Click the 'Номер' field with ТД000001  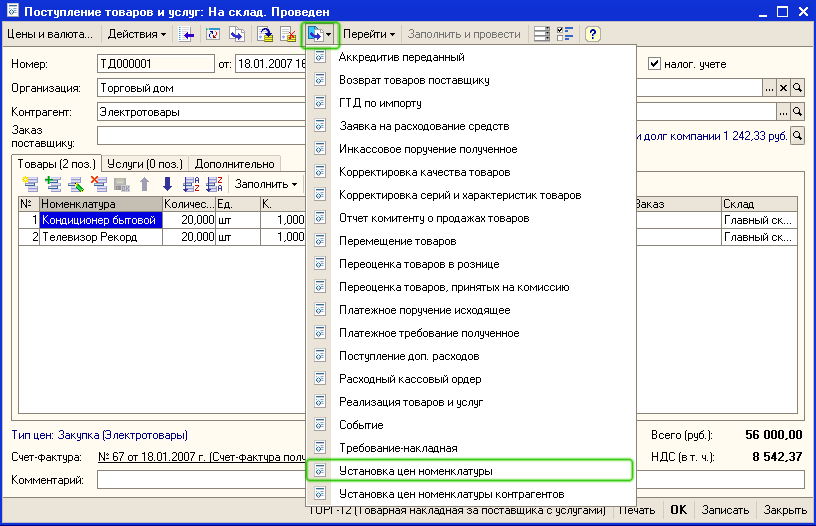(156, 64)
